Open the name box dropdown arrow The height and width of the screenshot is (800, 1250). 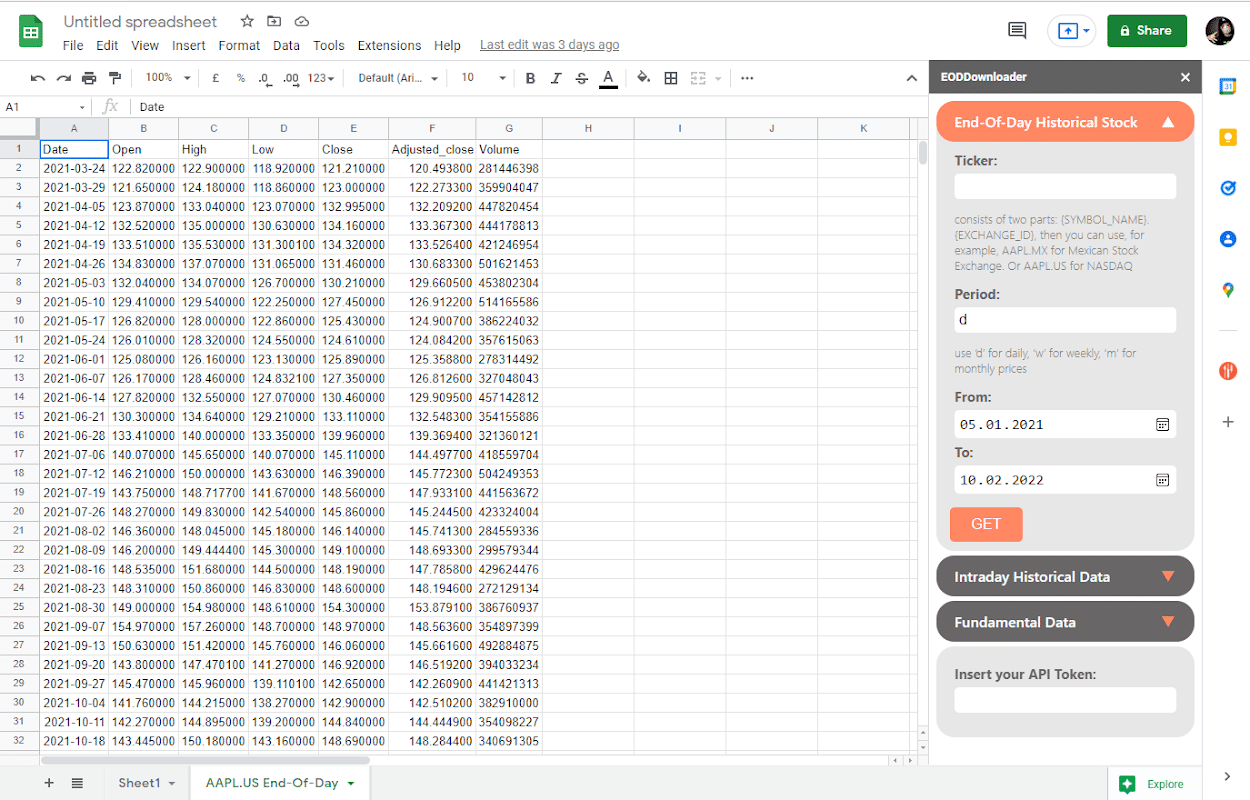[x=82, y=107]
